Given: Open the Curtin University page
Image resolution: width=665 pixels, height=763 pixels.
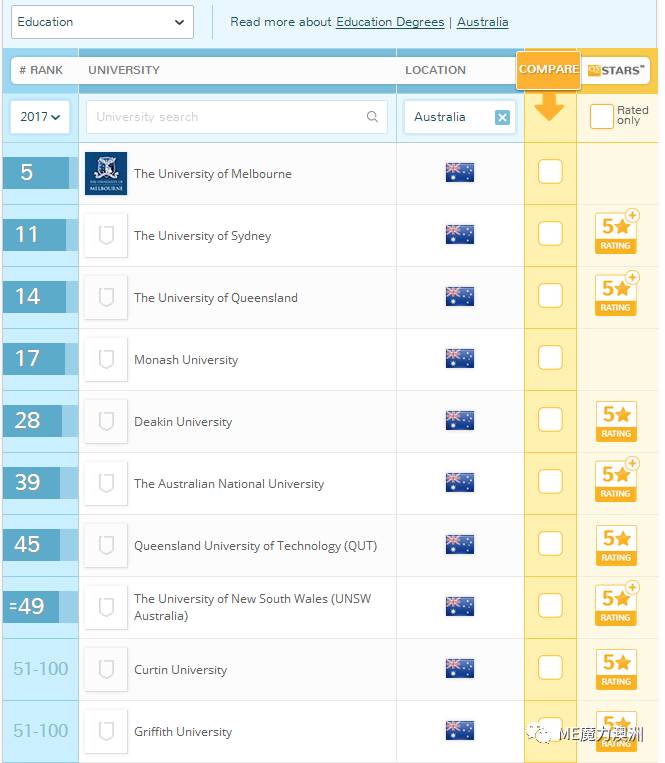Looking at the screenshot, I should 180,670.
